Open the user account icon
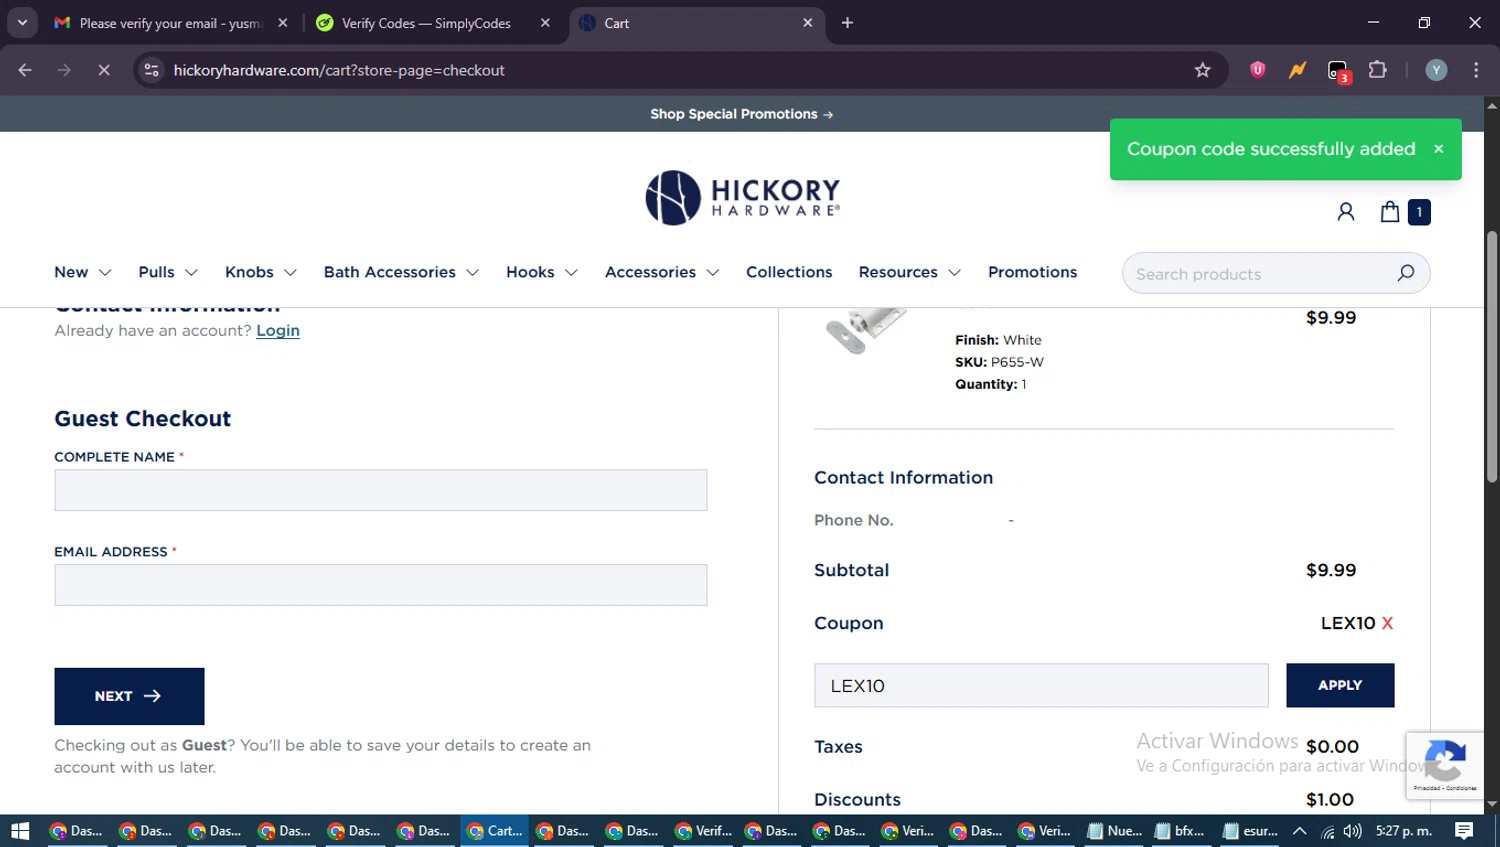Image resolution: width=1500 pixels, height=847 pixels. click(1346, 212)
